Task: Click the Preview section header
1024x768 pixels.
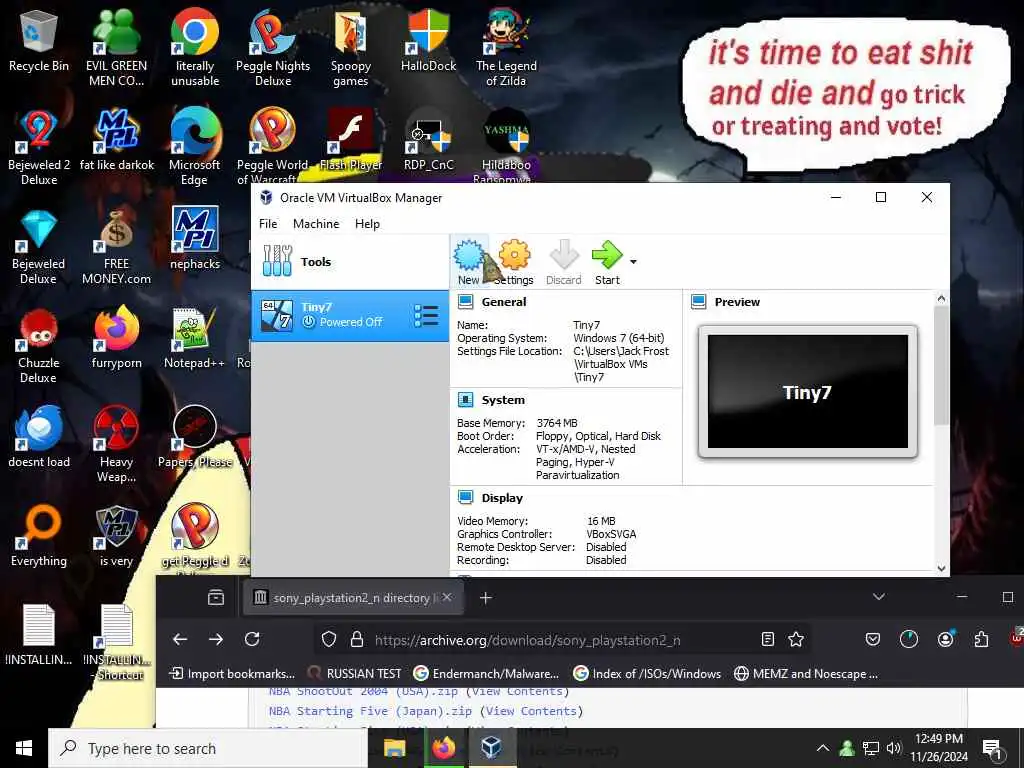Action: click(x=737, y=302)
